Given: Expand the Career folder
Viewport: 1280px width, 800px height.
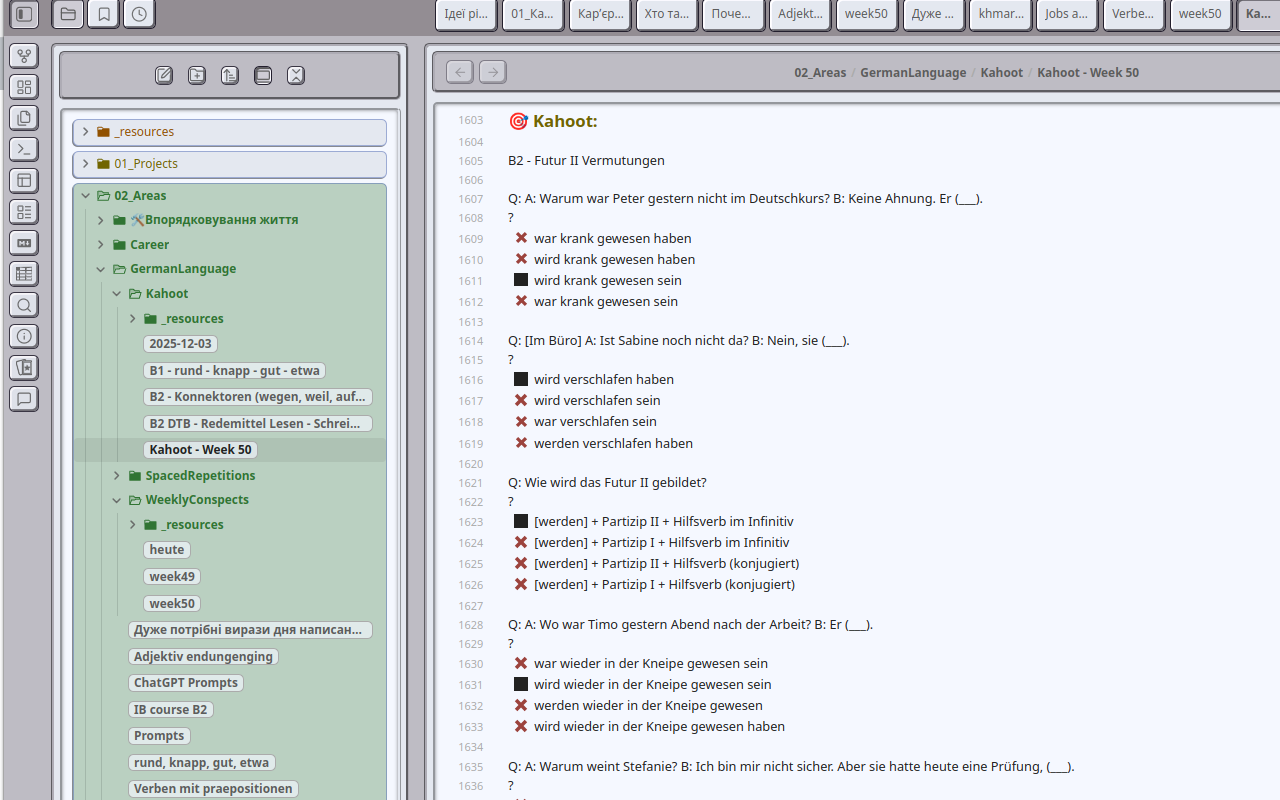Looking at the screenshot, I should pyautogui.click(x=101, y=245).
